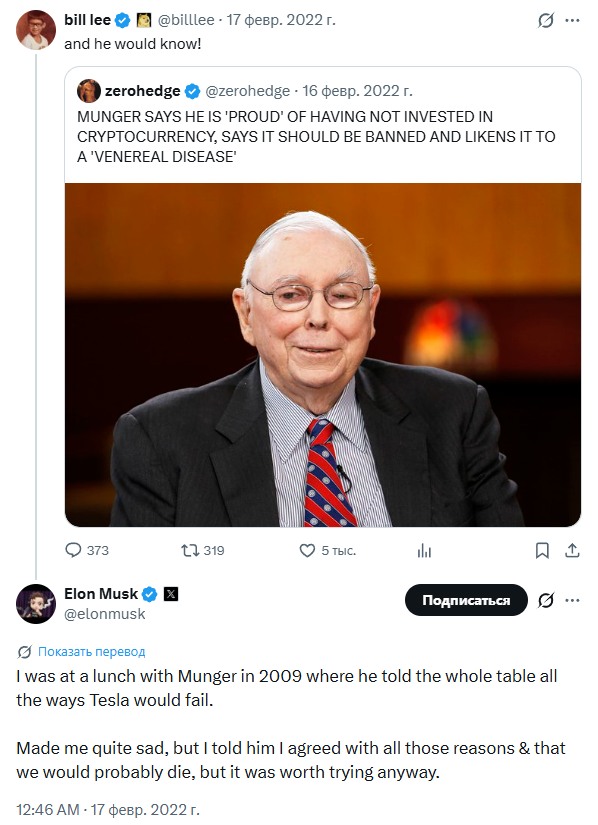Click the X affiliation badge next to Elon Musk

tap(171, 594)
